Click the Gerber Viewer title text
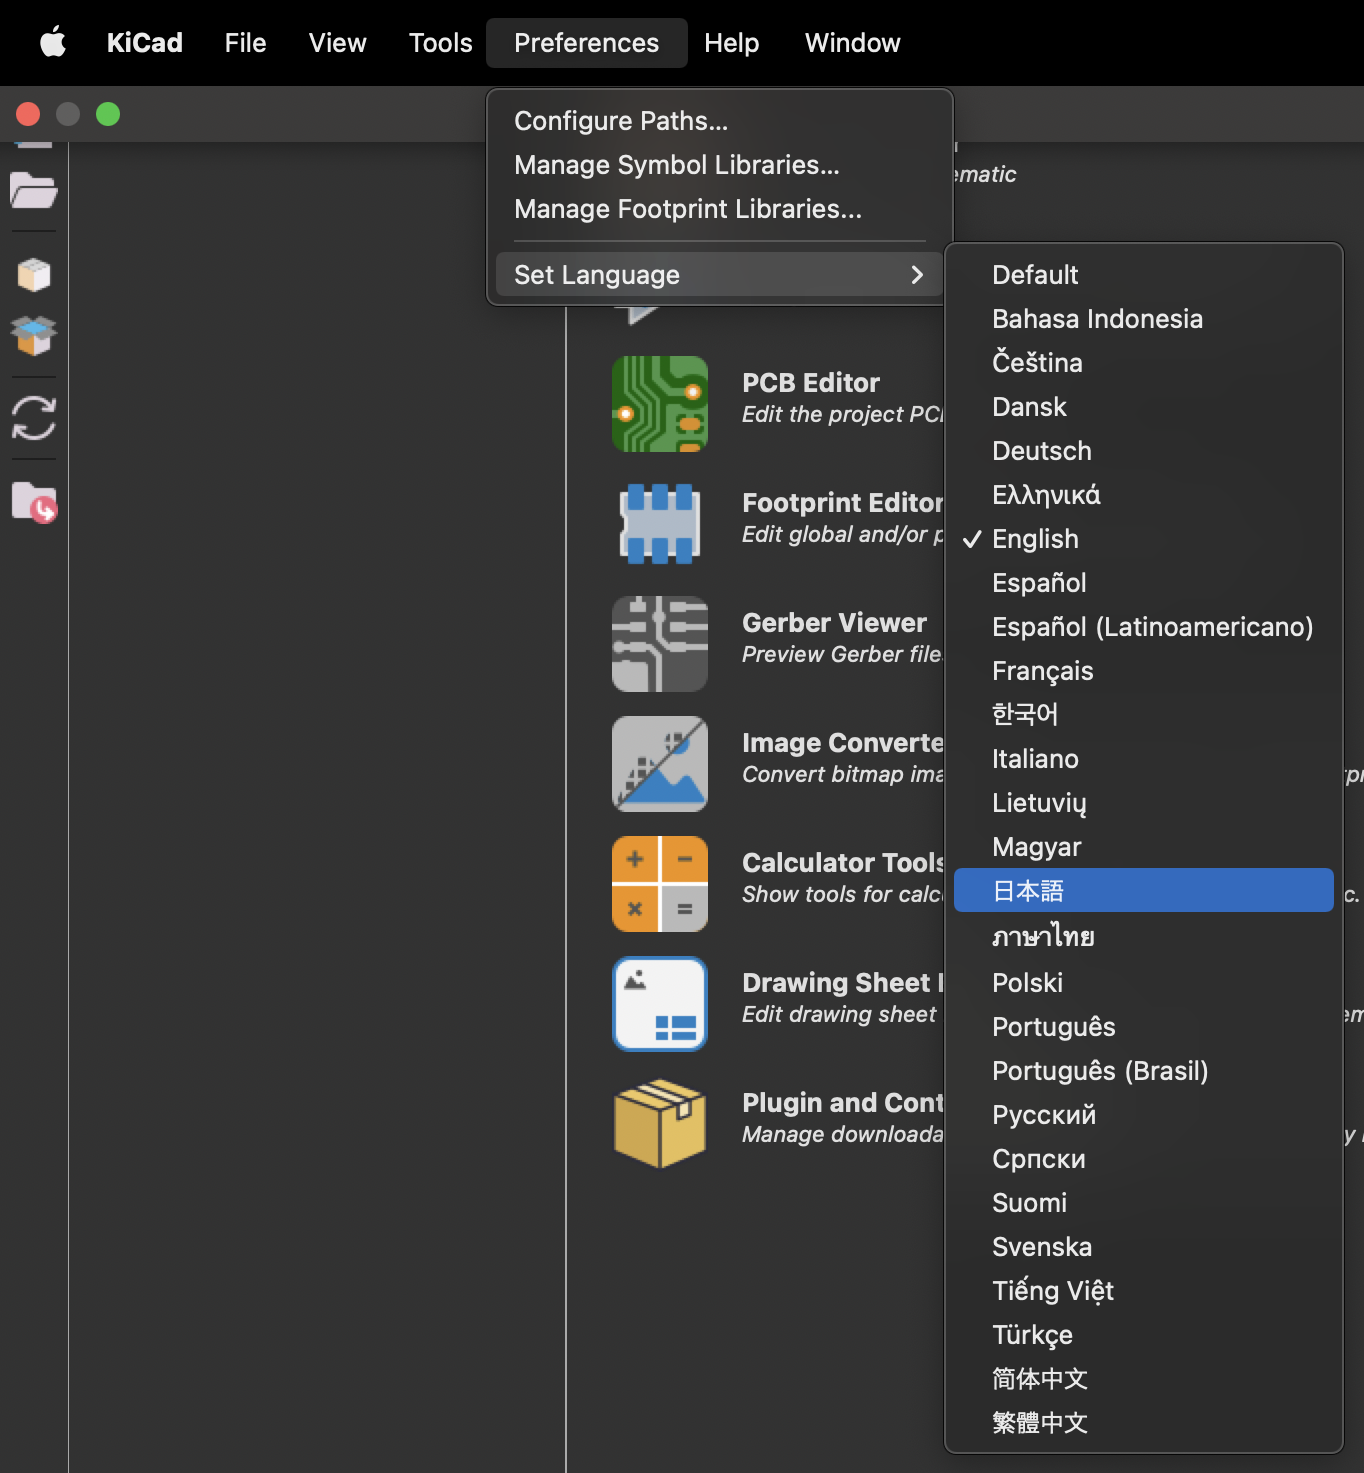This screenshot has width=1364, height=1473. pos(834,623)
